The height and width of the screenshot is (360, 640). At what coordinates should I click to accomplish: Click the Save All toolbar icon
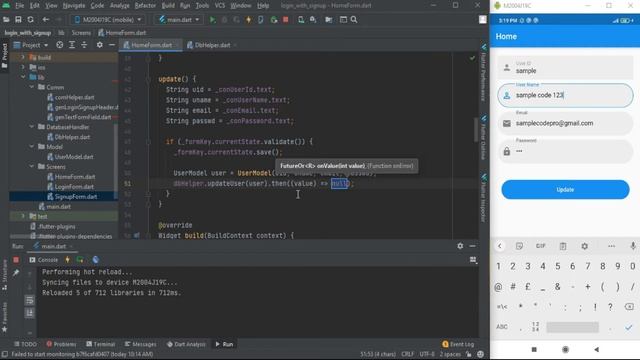click(x=18, y=20)
